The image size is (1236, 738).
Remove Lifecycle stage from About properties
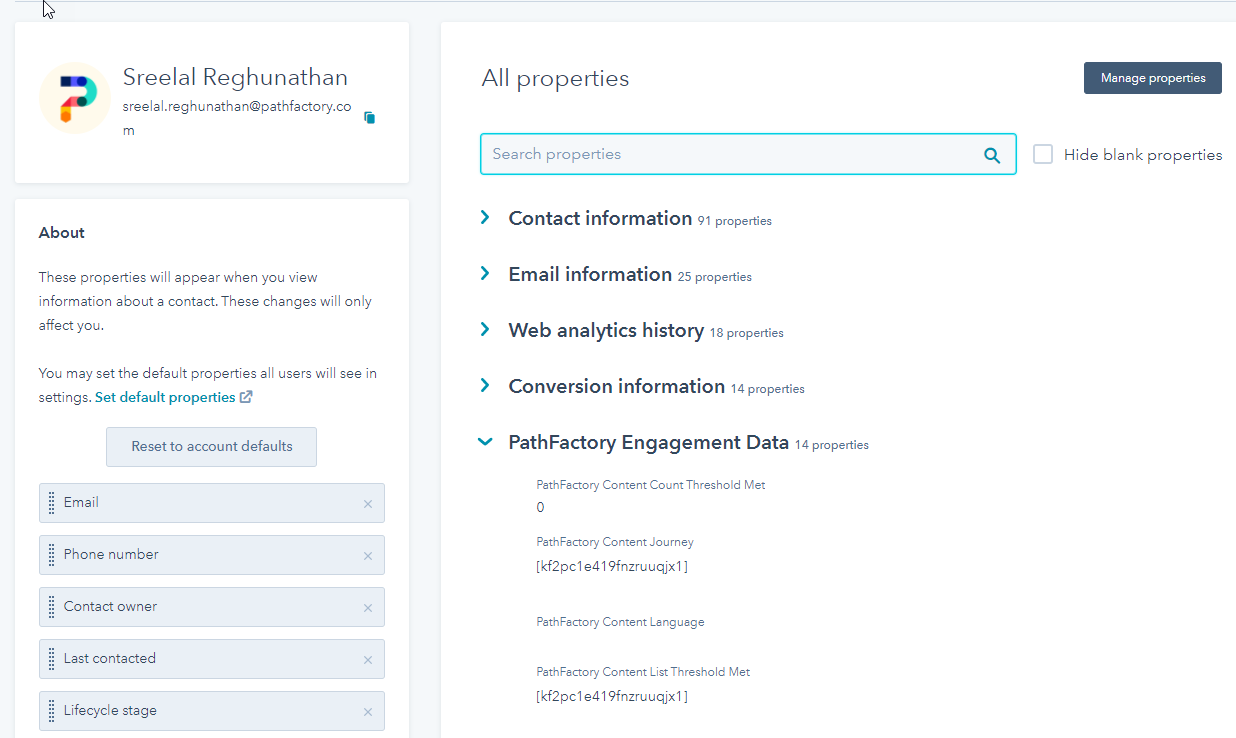(x=368, y=712)
